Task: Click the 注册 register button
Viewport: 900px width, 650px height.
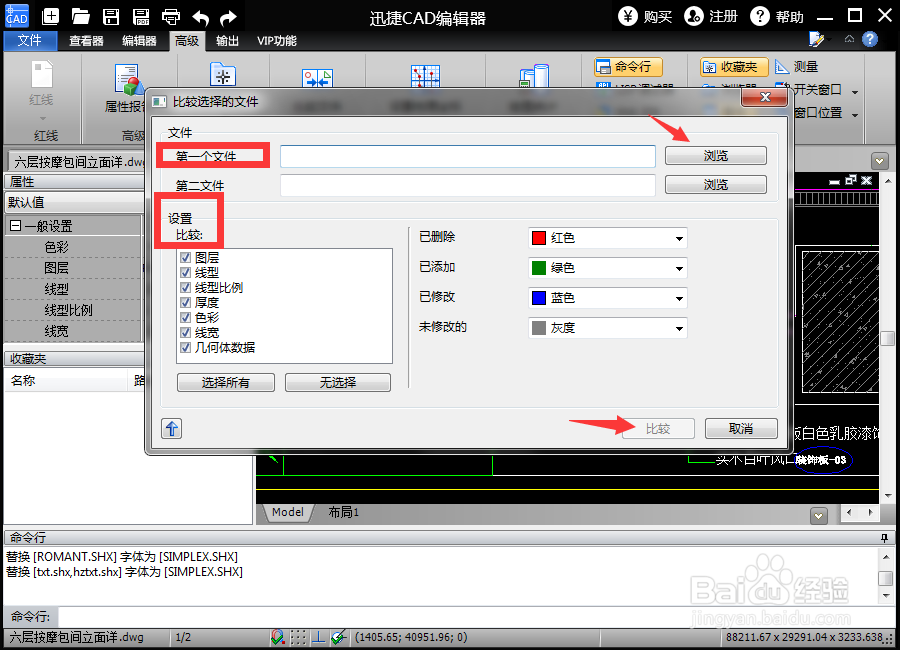Action: pos(711,16)
